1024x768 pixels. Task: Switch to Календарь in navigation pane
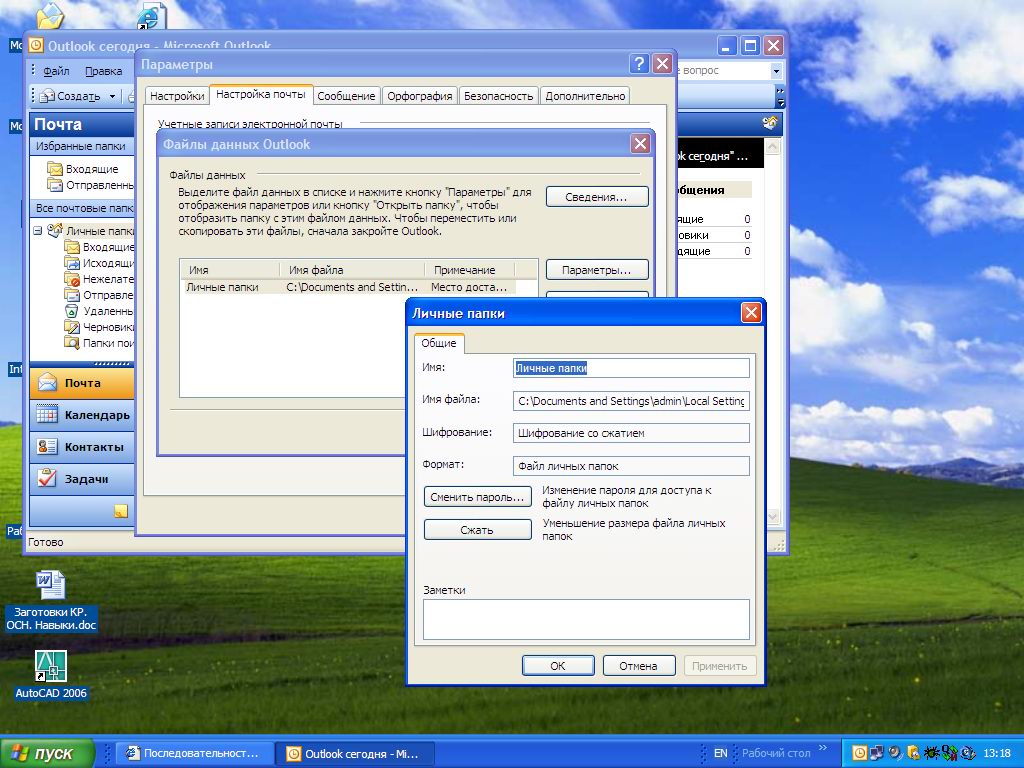pyautogui.click(x=82, y=415)
